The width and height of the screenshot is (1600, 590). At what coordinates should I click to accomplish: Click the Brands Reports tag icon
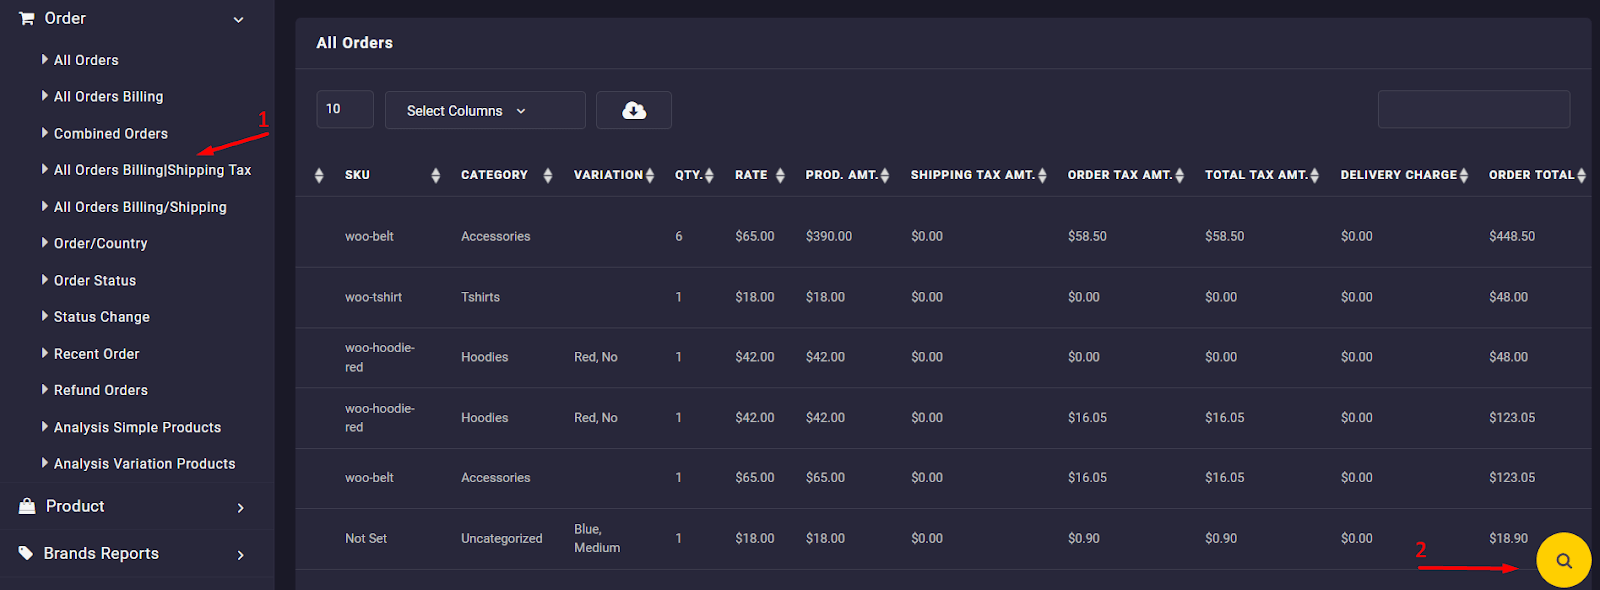click(x=26, y=553)
